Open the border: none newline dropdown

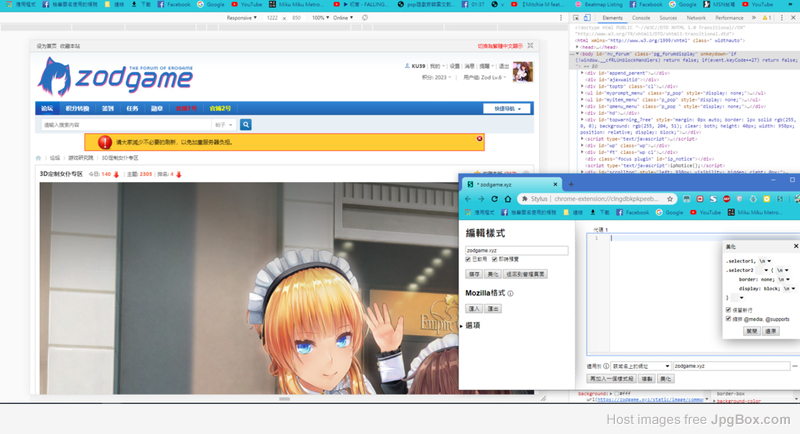pos(784,279)
